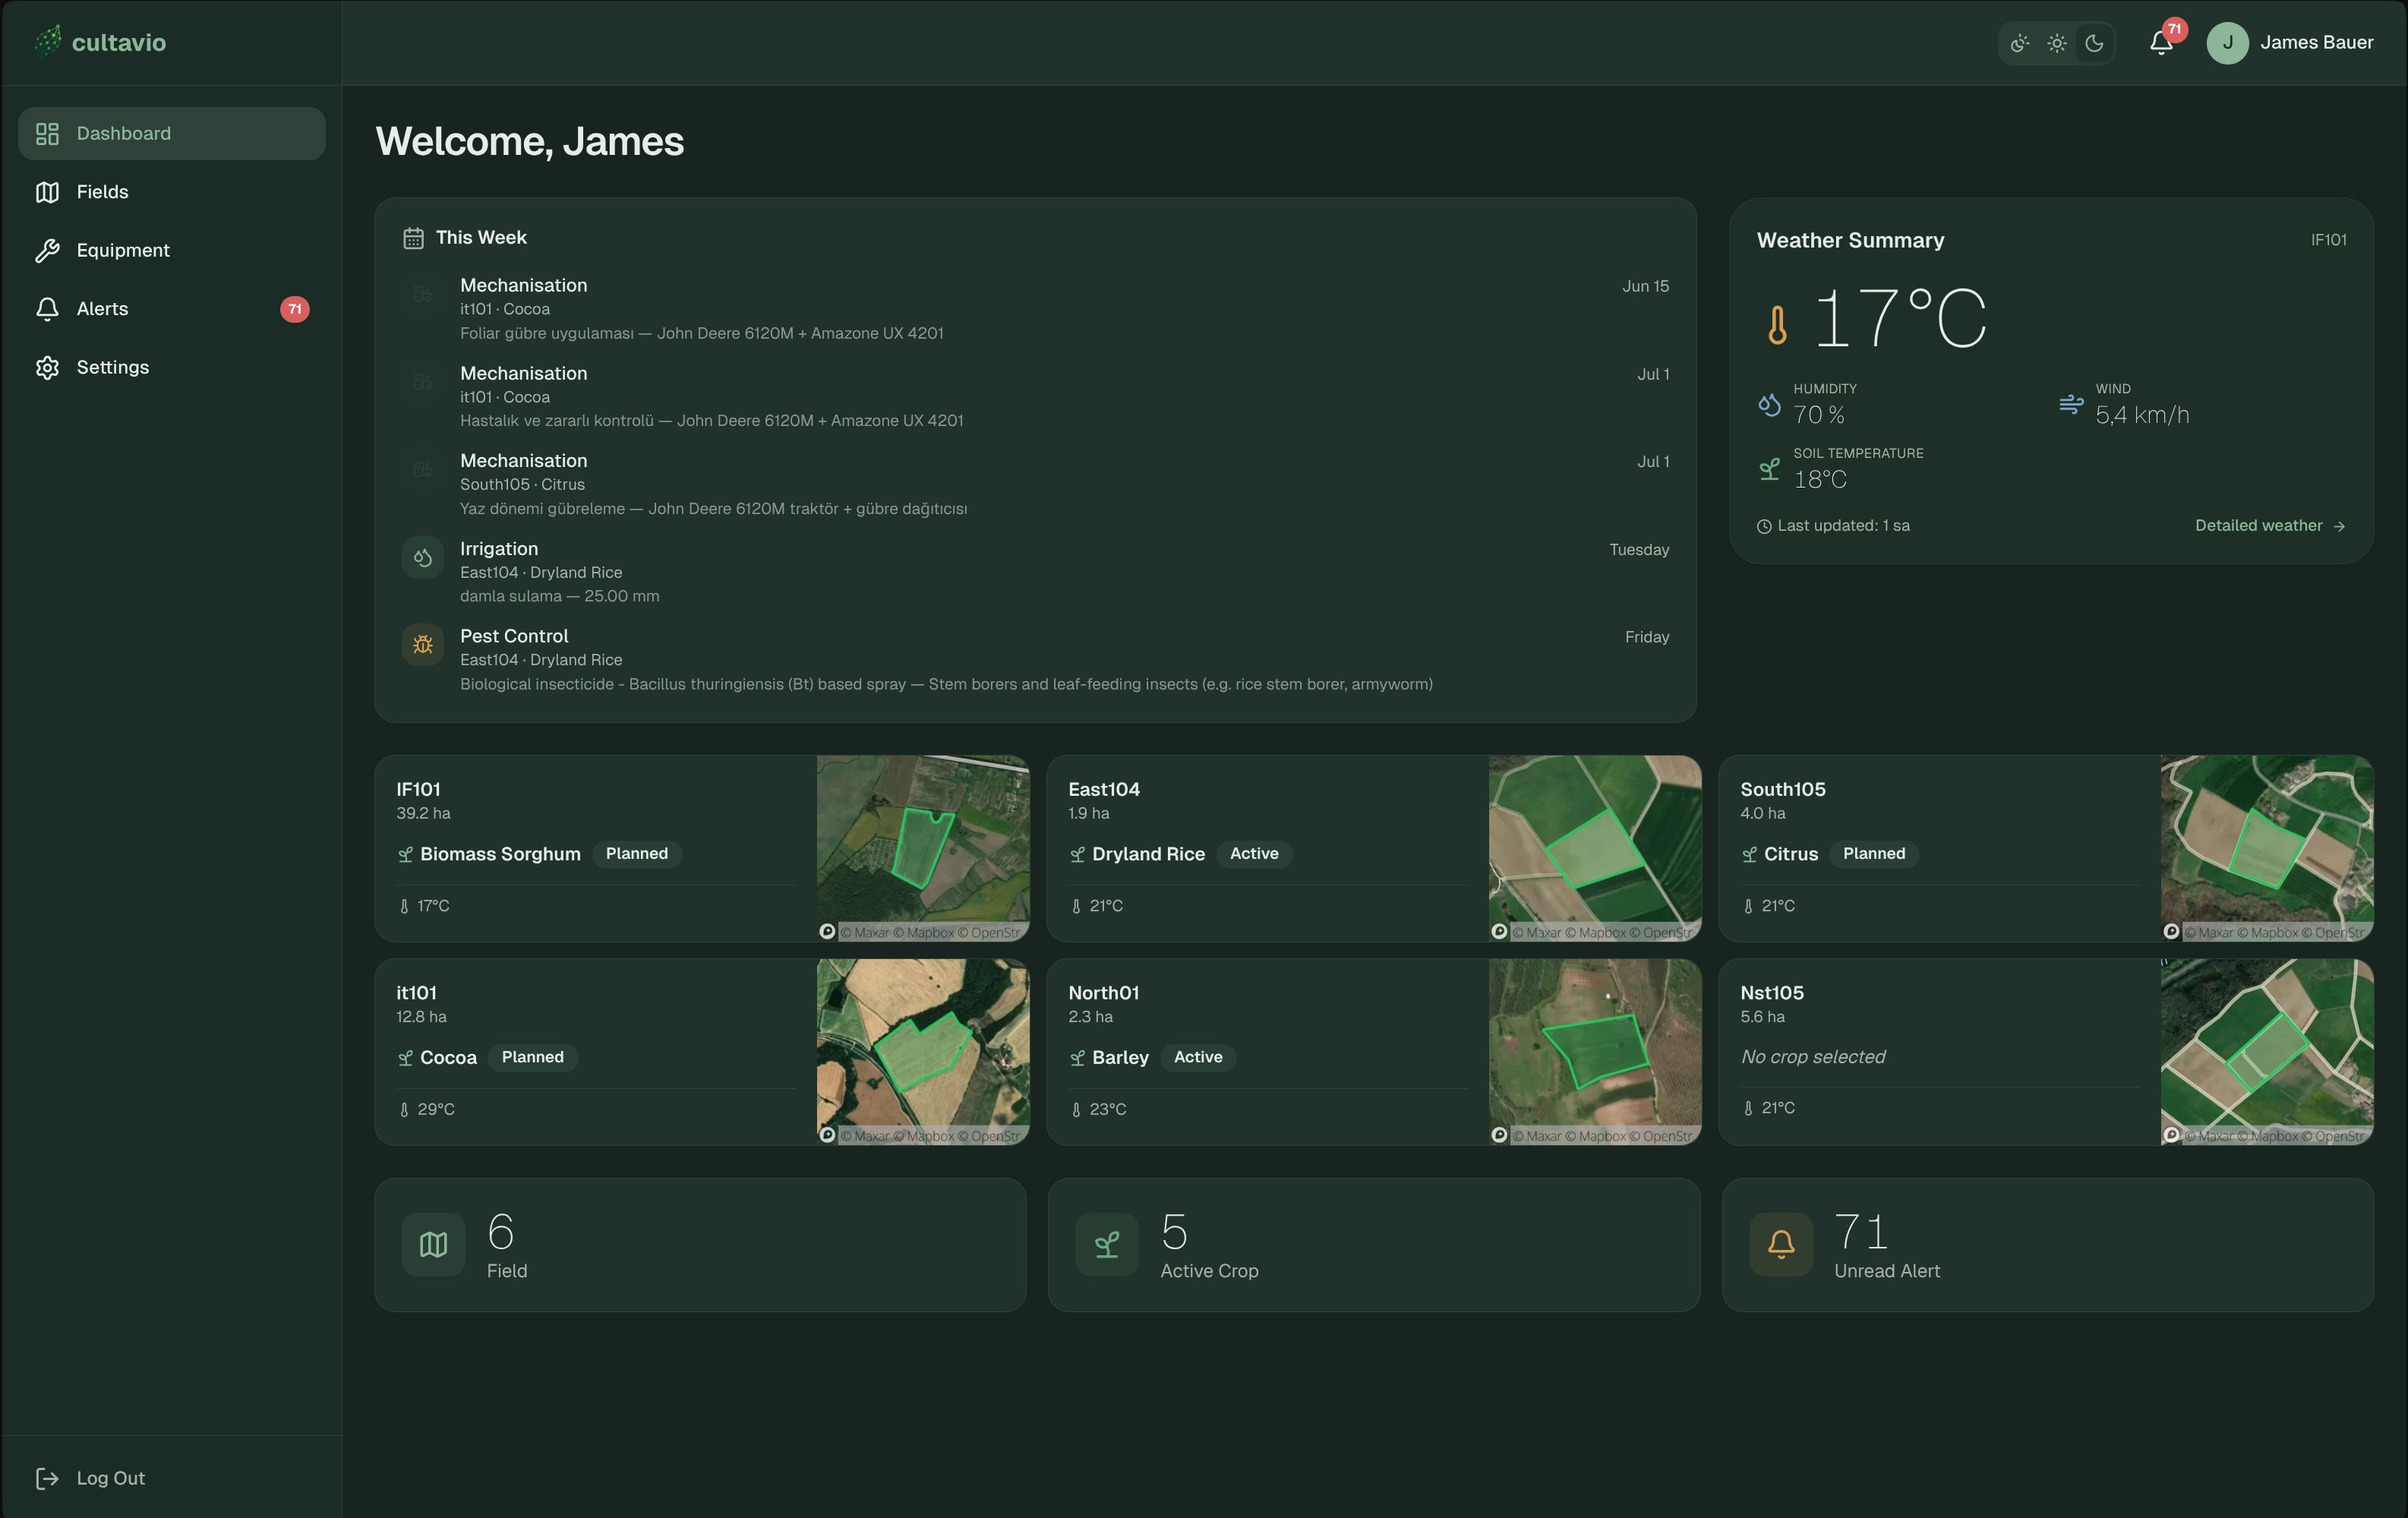Open the South105 field card title
This screenshot has width=2408, height=1518.
click(1783, 789)
